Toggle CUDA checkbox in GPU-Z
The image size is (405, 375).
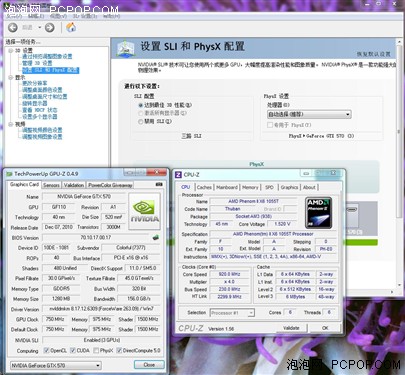(x=73, y=351)
